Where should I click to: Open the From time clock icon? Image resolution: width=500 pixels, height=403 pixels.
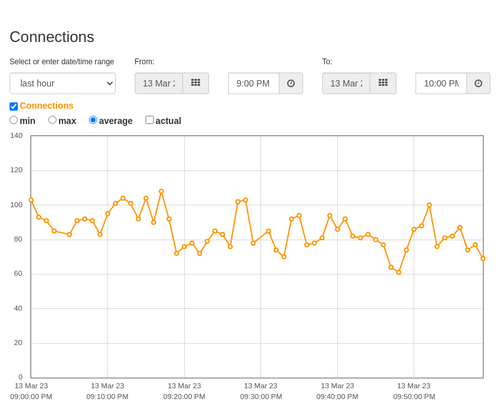pos(291,83)
